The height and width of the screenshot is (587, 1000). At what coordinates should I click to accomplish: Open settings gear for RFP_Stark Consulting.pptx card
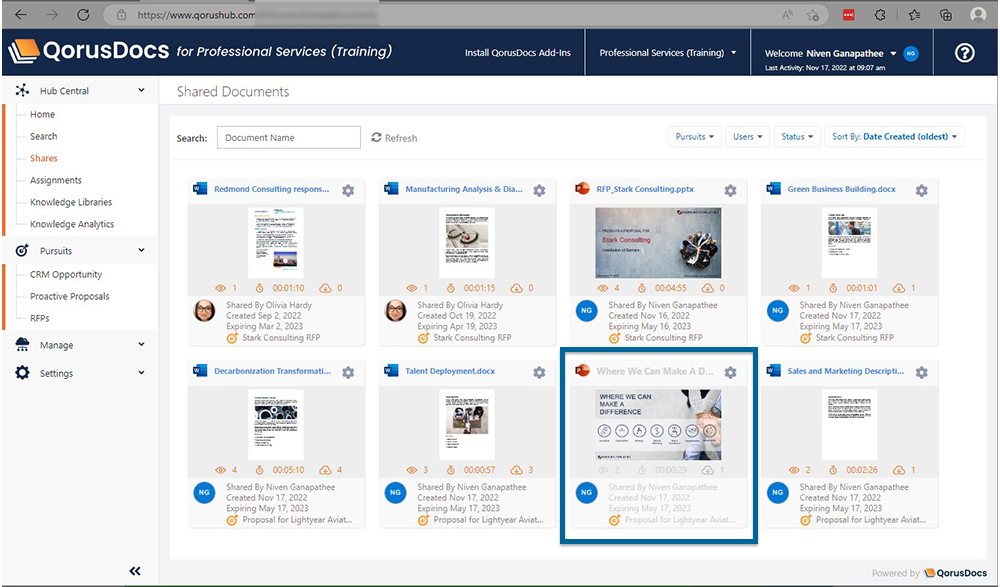pyautogui.click(x=731, y=190)
